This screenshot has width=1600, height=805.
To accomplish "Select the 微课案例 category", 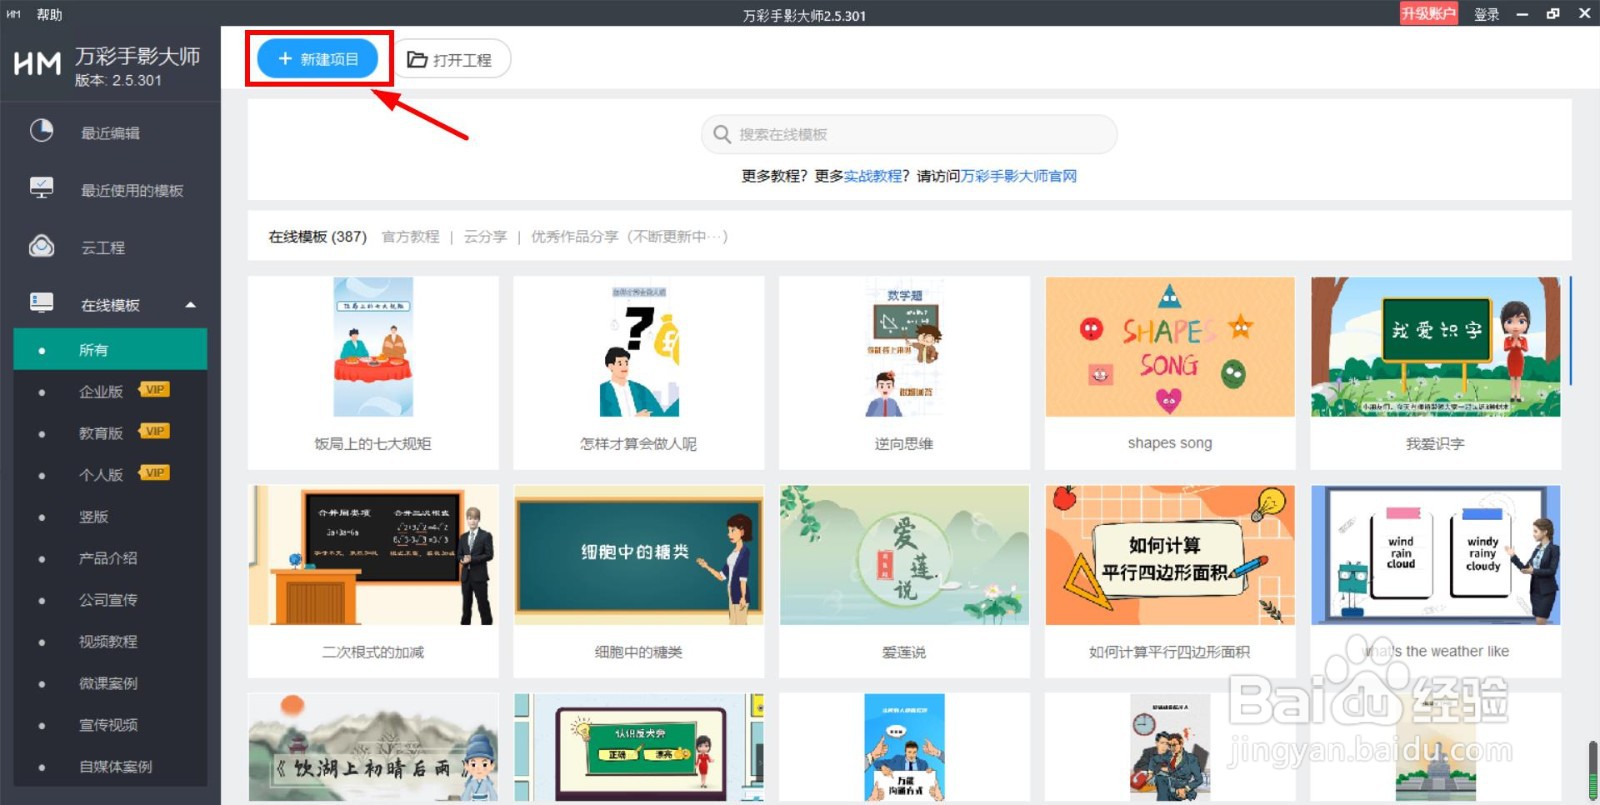I will click(x=110, y=683).
